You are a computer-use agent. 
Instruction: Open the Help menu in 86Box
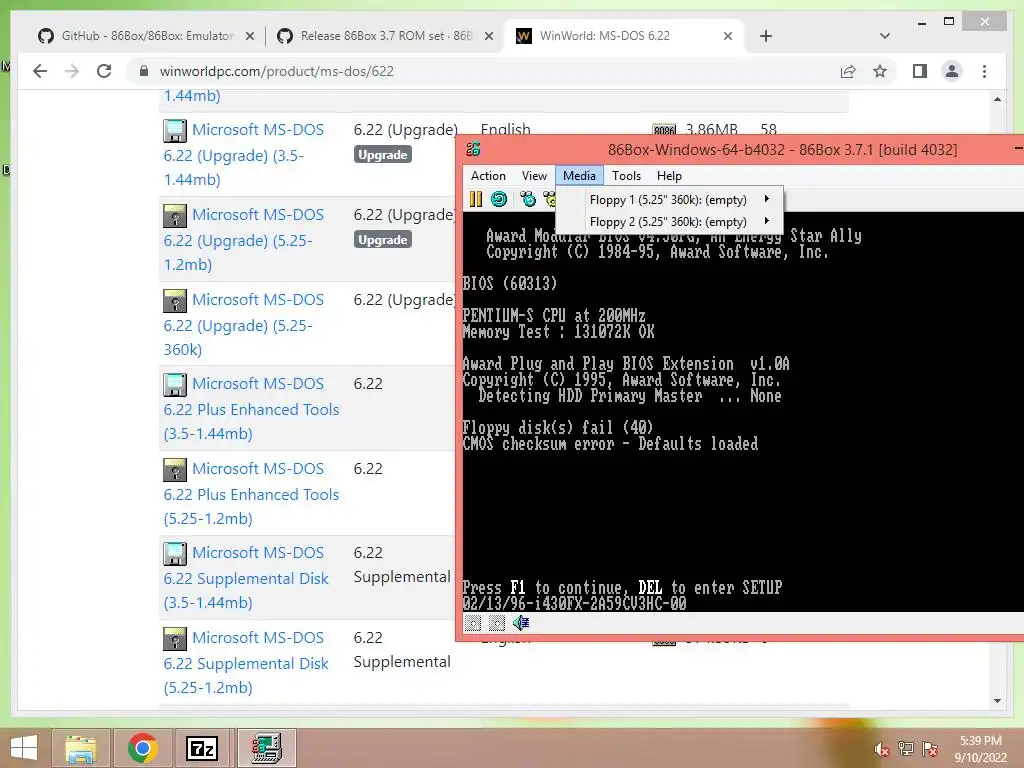(x=669, y=176)
